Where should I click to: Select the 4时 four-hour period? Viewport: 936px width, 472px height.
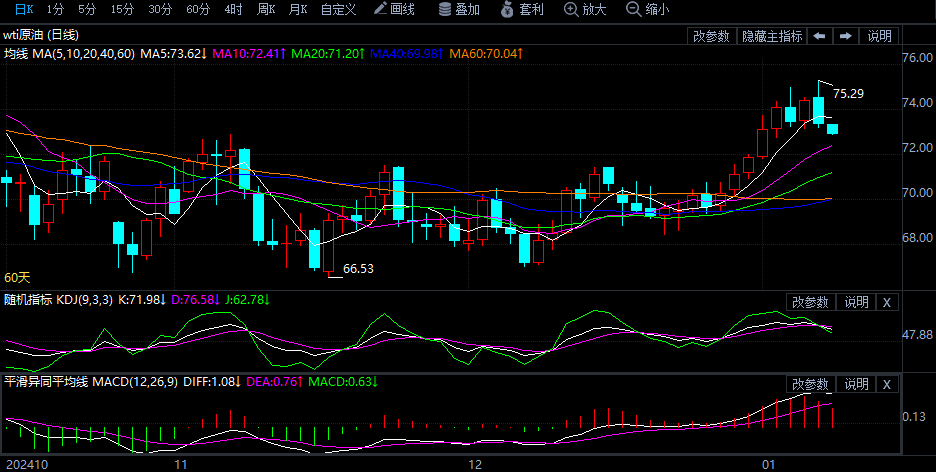click(233, 9)
